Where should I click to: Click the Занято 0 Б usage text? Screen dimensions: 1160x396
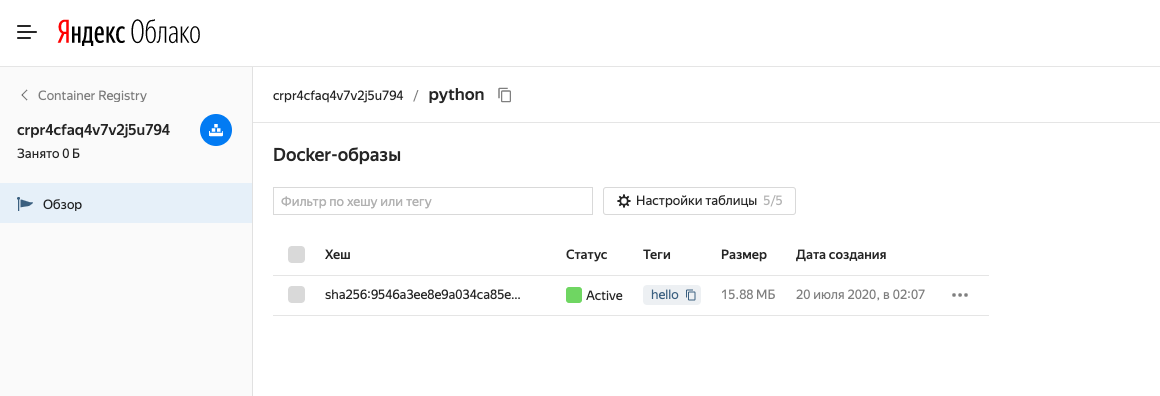click(49, 155)
